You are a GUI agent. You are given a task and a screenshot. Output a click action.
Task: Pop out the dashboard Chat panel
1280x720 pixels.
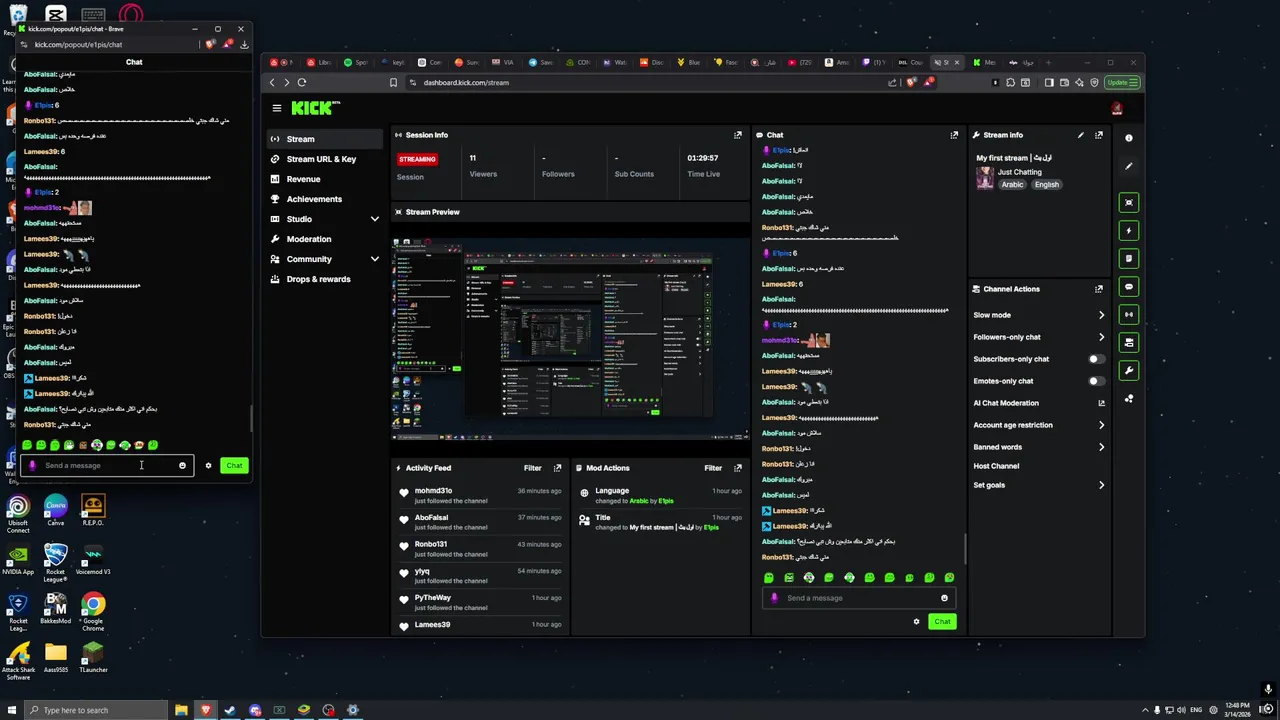click(955, 135)
